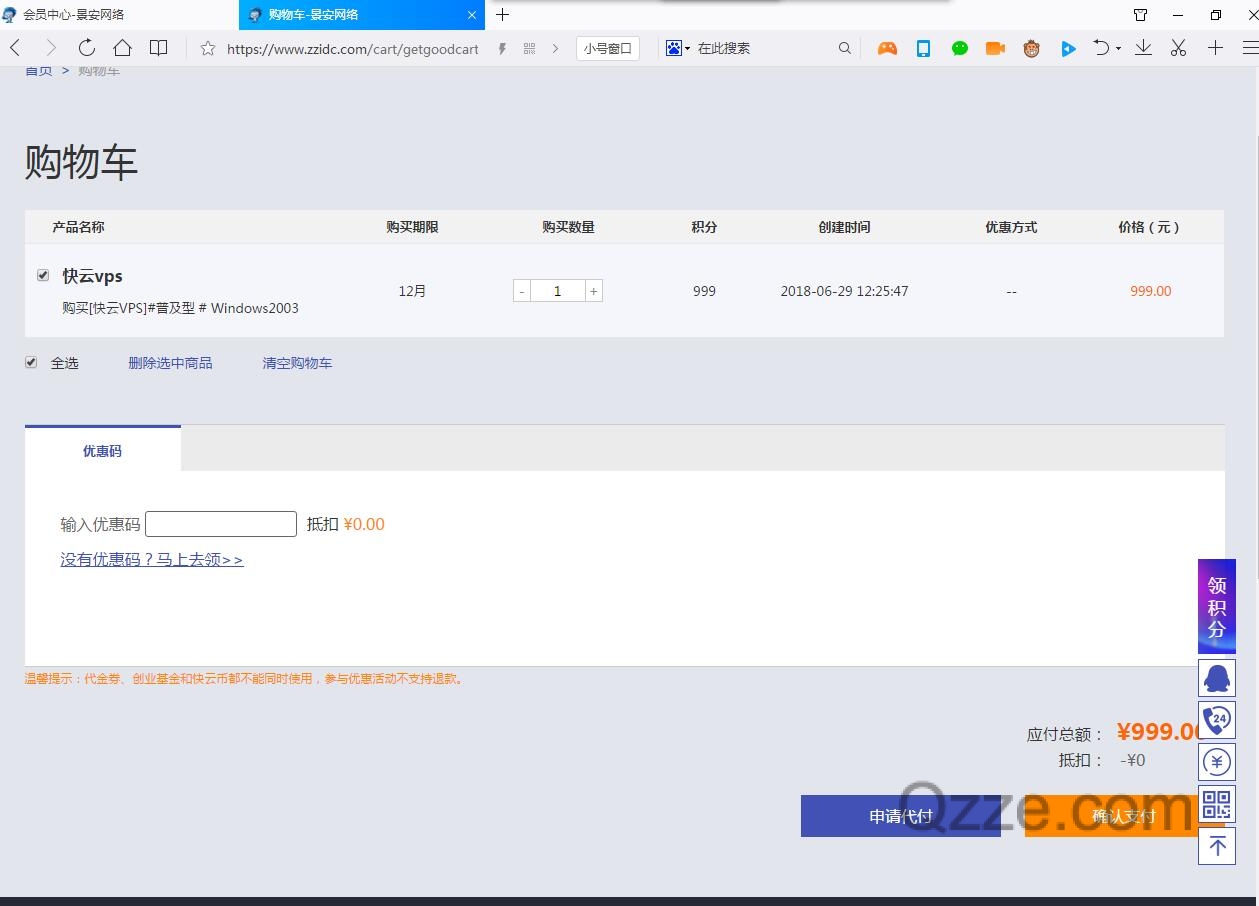
Task: Open the browser hamburger menu
Action: 1250,48
